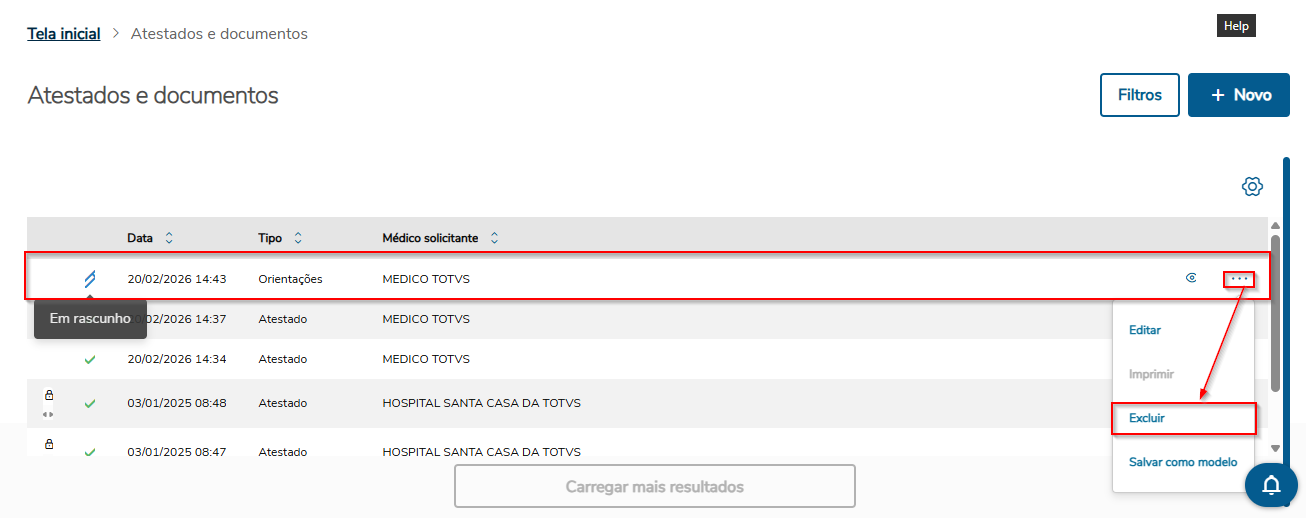Viewport: 1306px width, 518px height.
Task: Click the table scrollbar down arrow
Action: click(x=1274, y=449)
